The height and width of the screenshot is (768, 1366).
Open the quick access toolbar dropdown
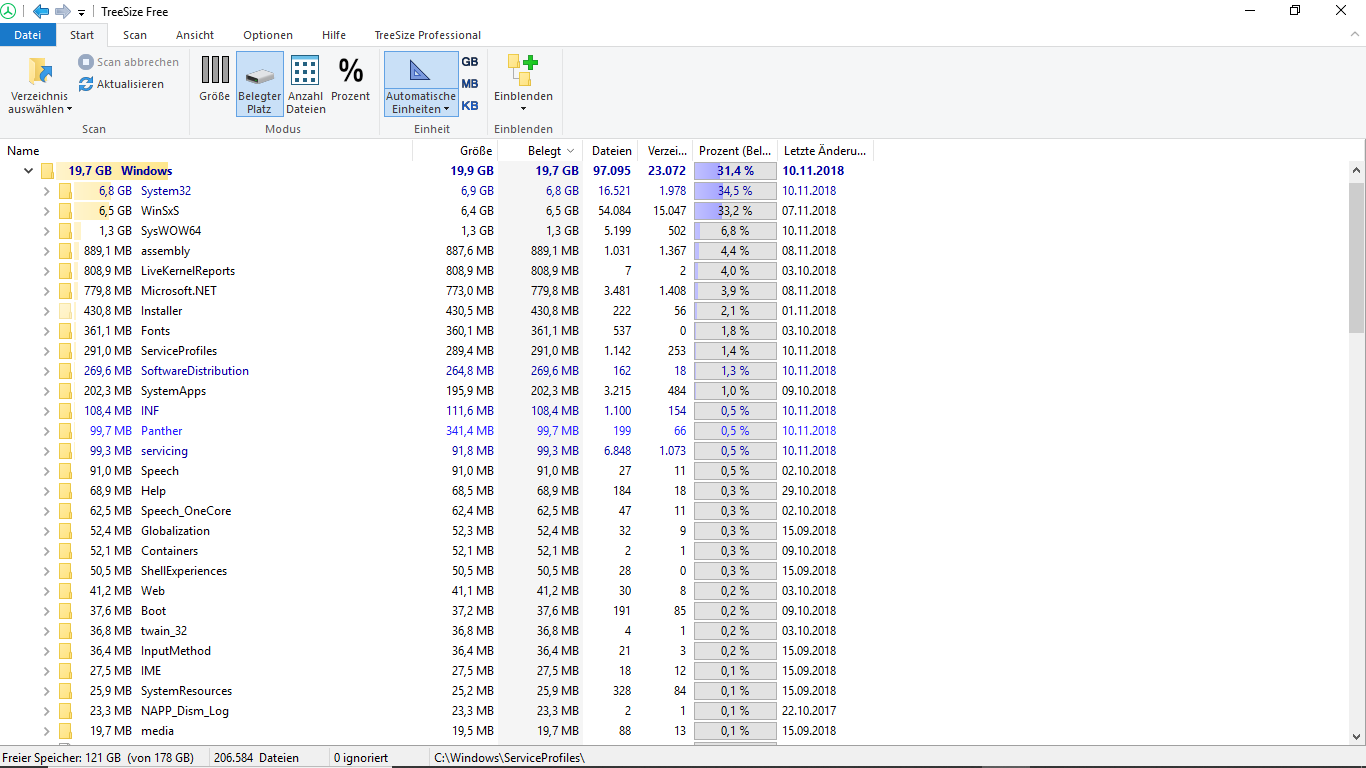pos(81,12)
